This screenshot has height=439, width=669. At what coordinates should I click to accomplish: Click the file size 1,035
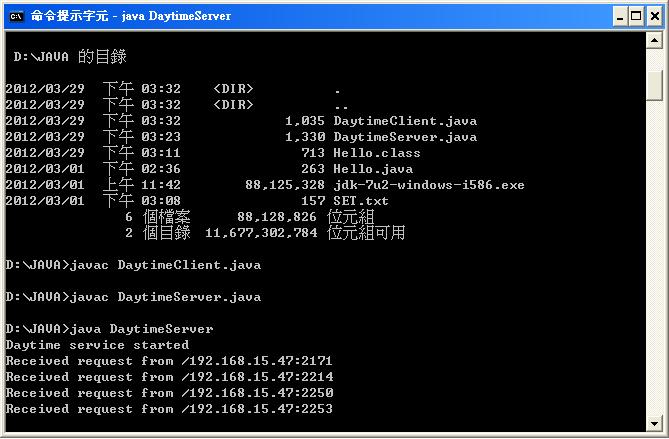[305, 121]
